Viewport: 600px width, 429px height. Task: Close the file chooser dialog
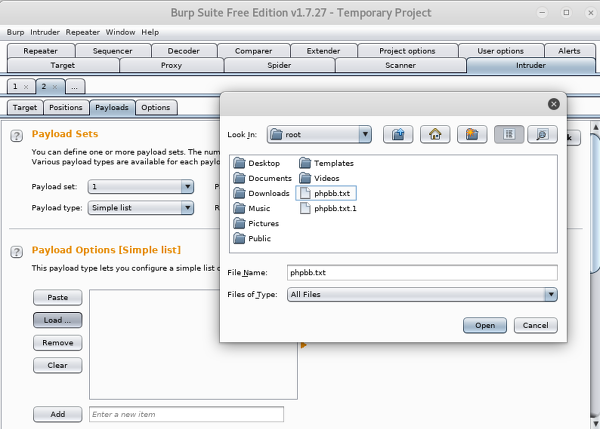[553, 104]
